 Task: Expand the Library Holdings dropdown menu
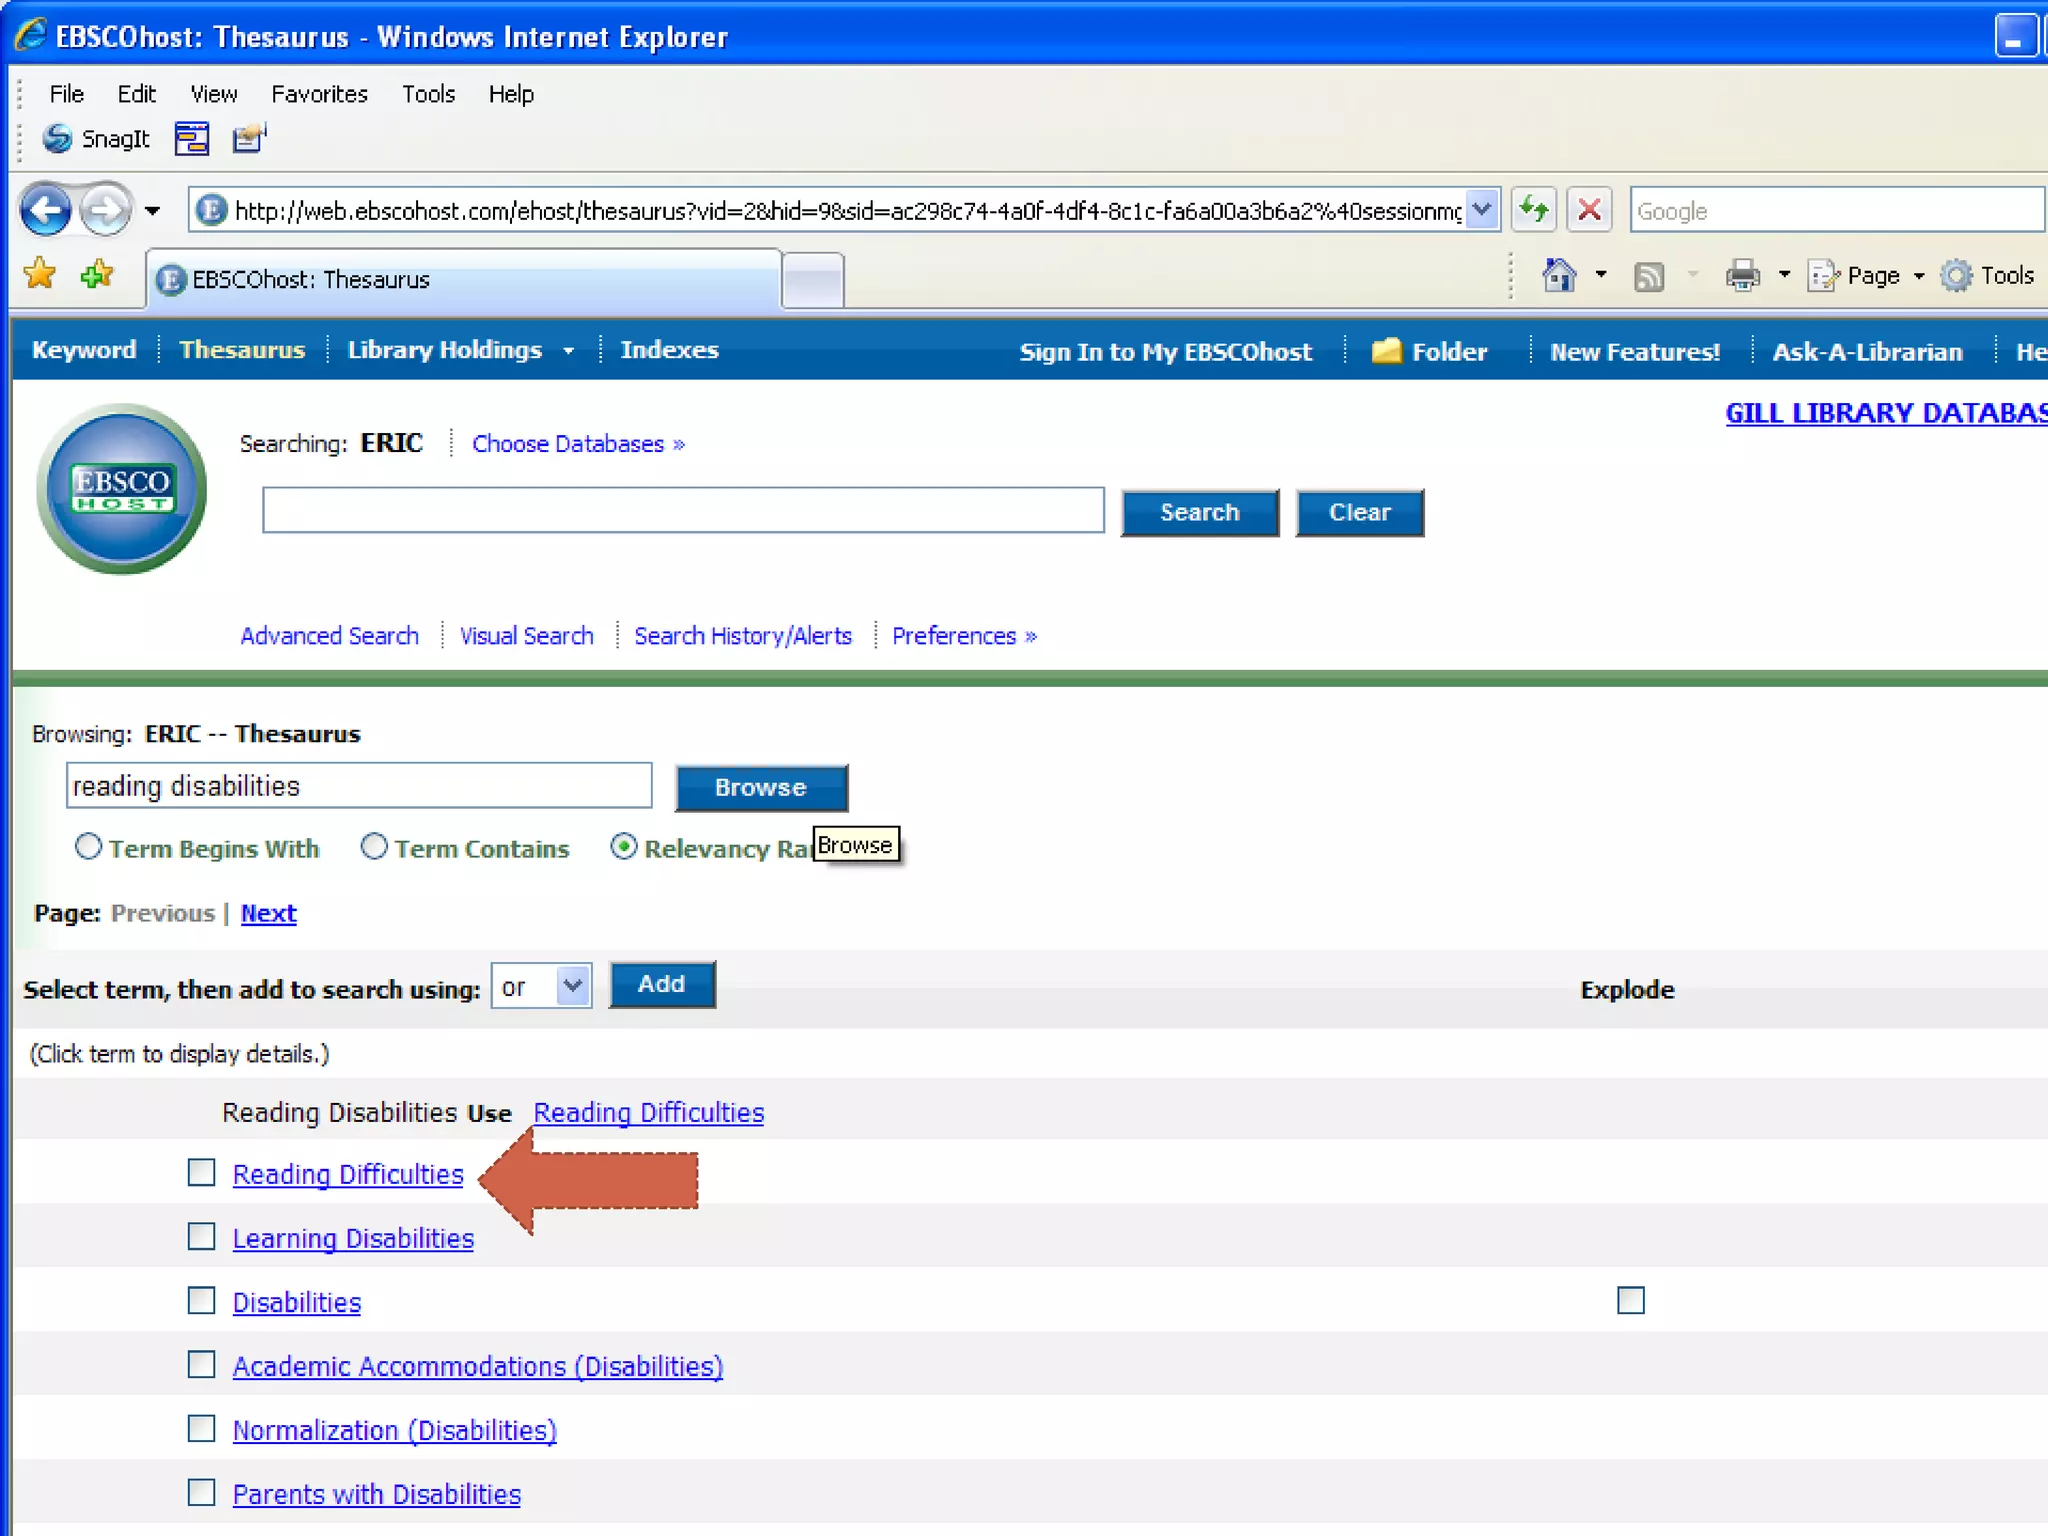[x=568, y=351]
